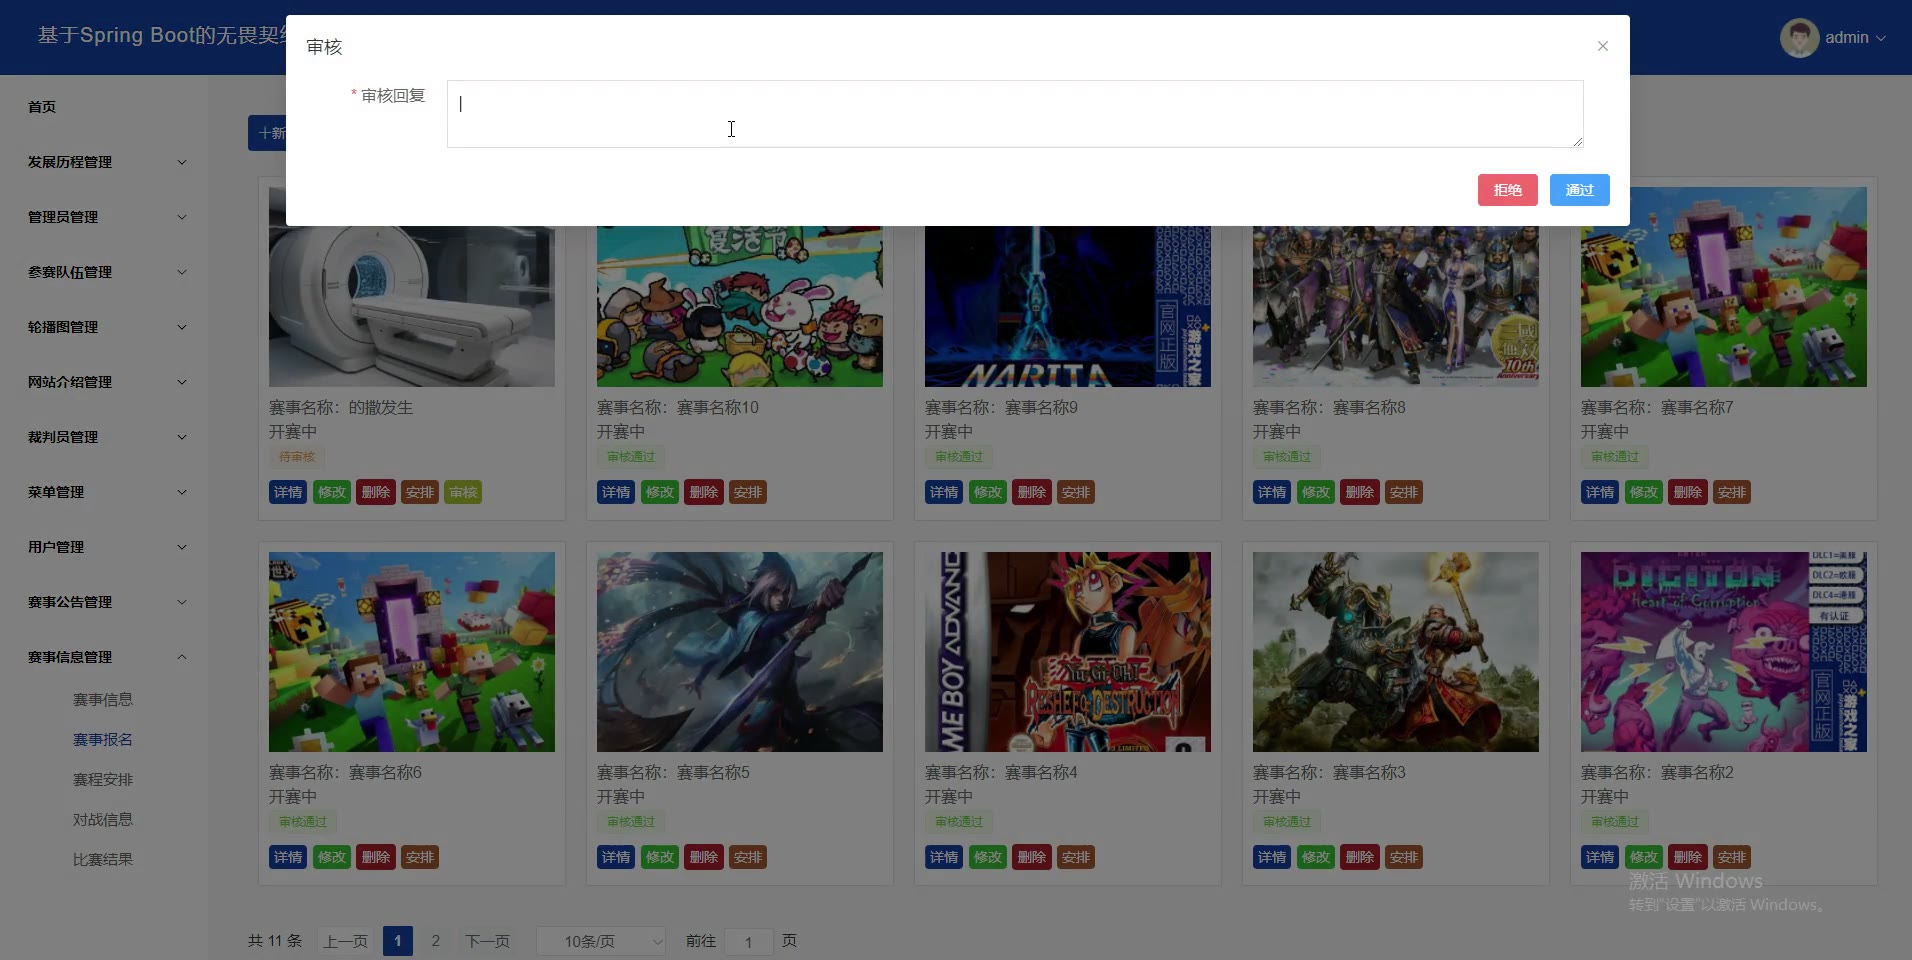Click the 赛事名称：赛事名称8 label
1912x960 pixels.
[1329, 408]
